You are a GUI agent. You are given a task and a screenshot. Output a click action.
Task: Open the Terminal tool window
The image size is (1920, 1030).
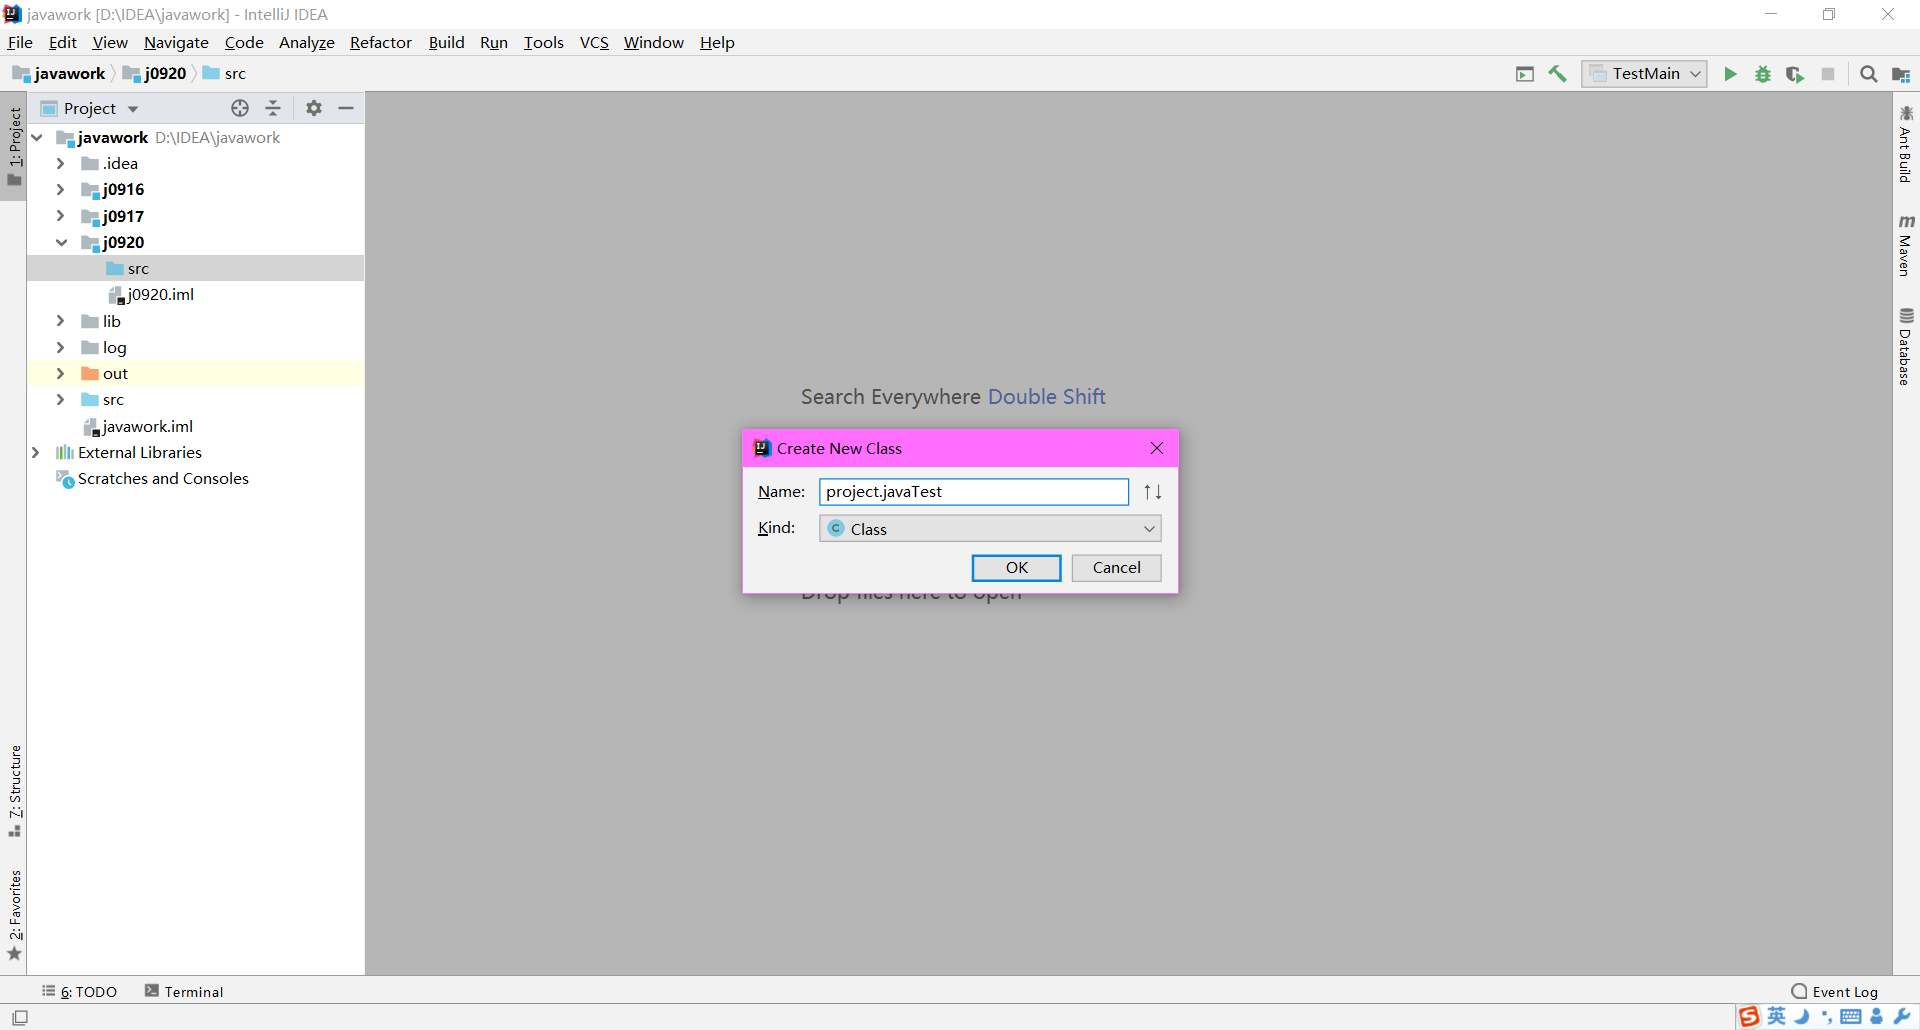[184, 992]
